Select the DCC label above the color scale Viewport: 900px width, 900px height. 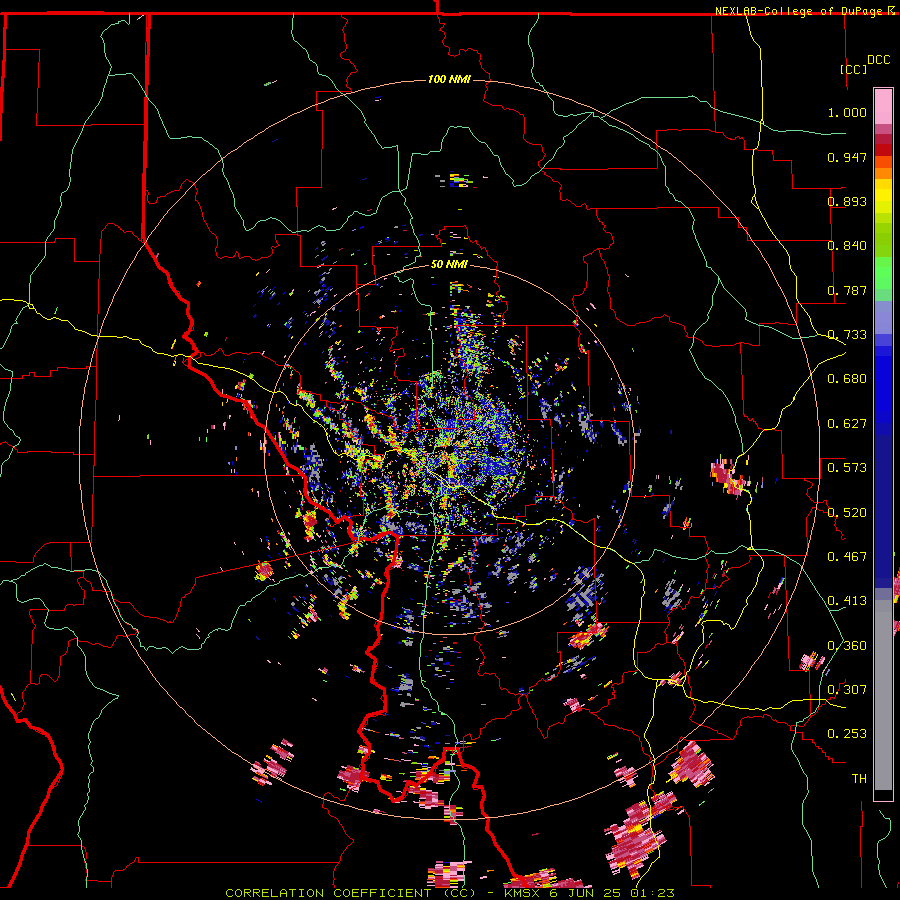879,60
